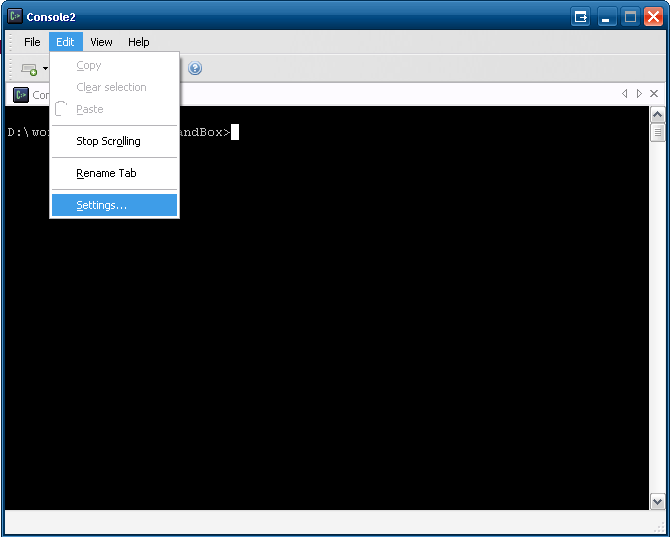Image resolution: width=670 pixels, height=537 pixels.
Task: Expand the New Tab dropdown arrow
Action: click(x=45, y=68)
